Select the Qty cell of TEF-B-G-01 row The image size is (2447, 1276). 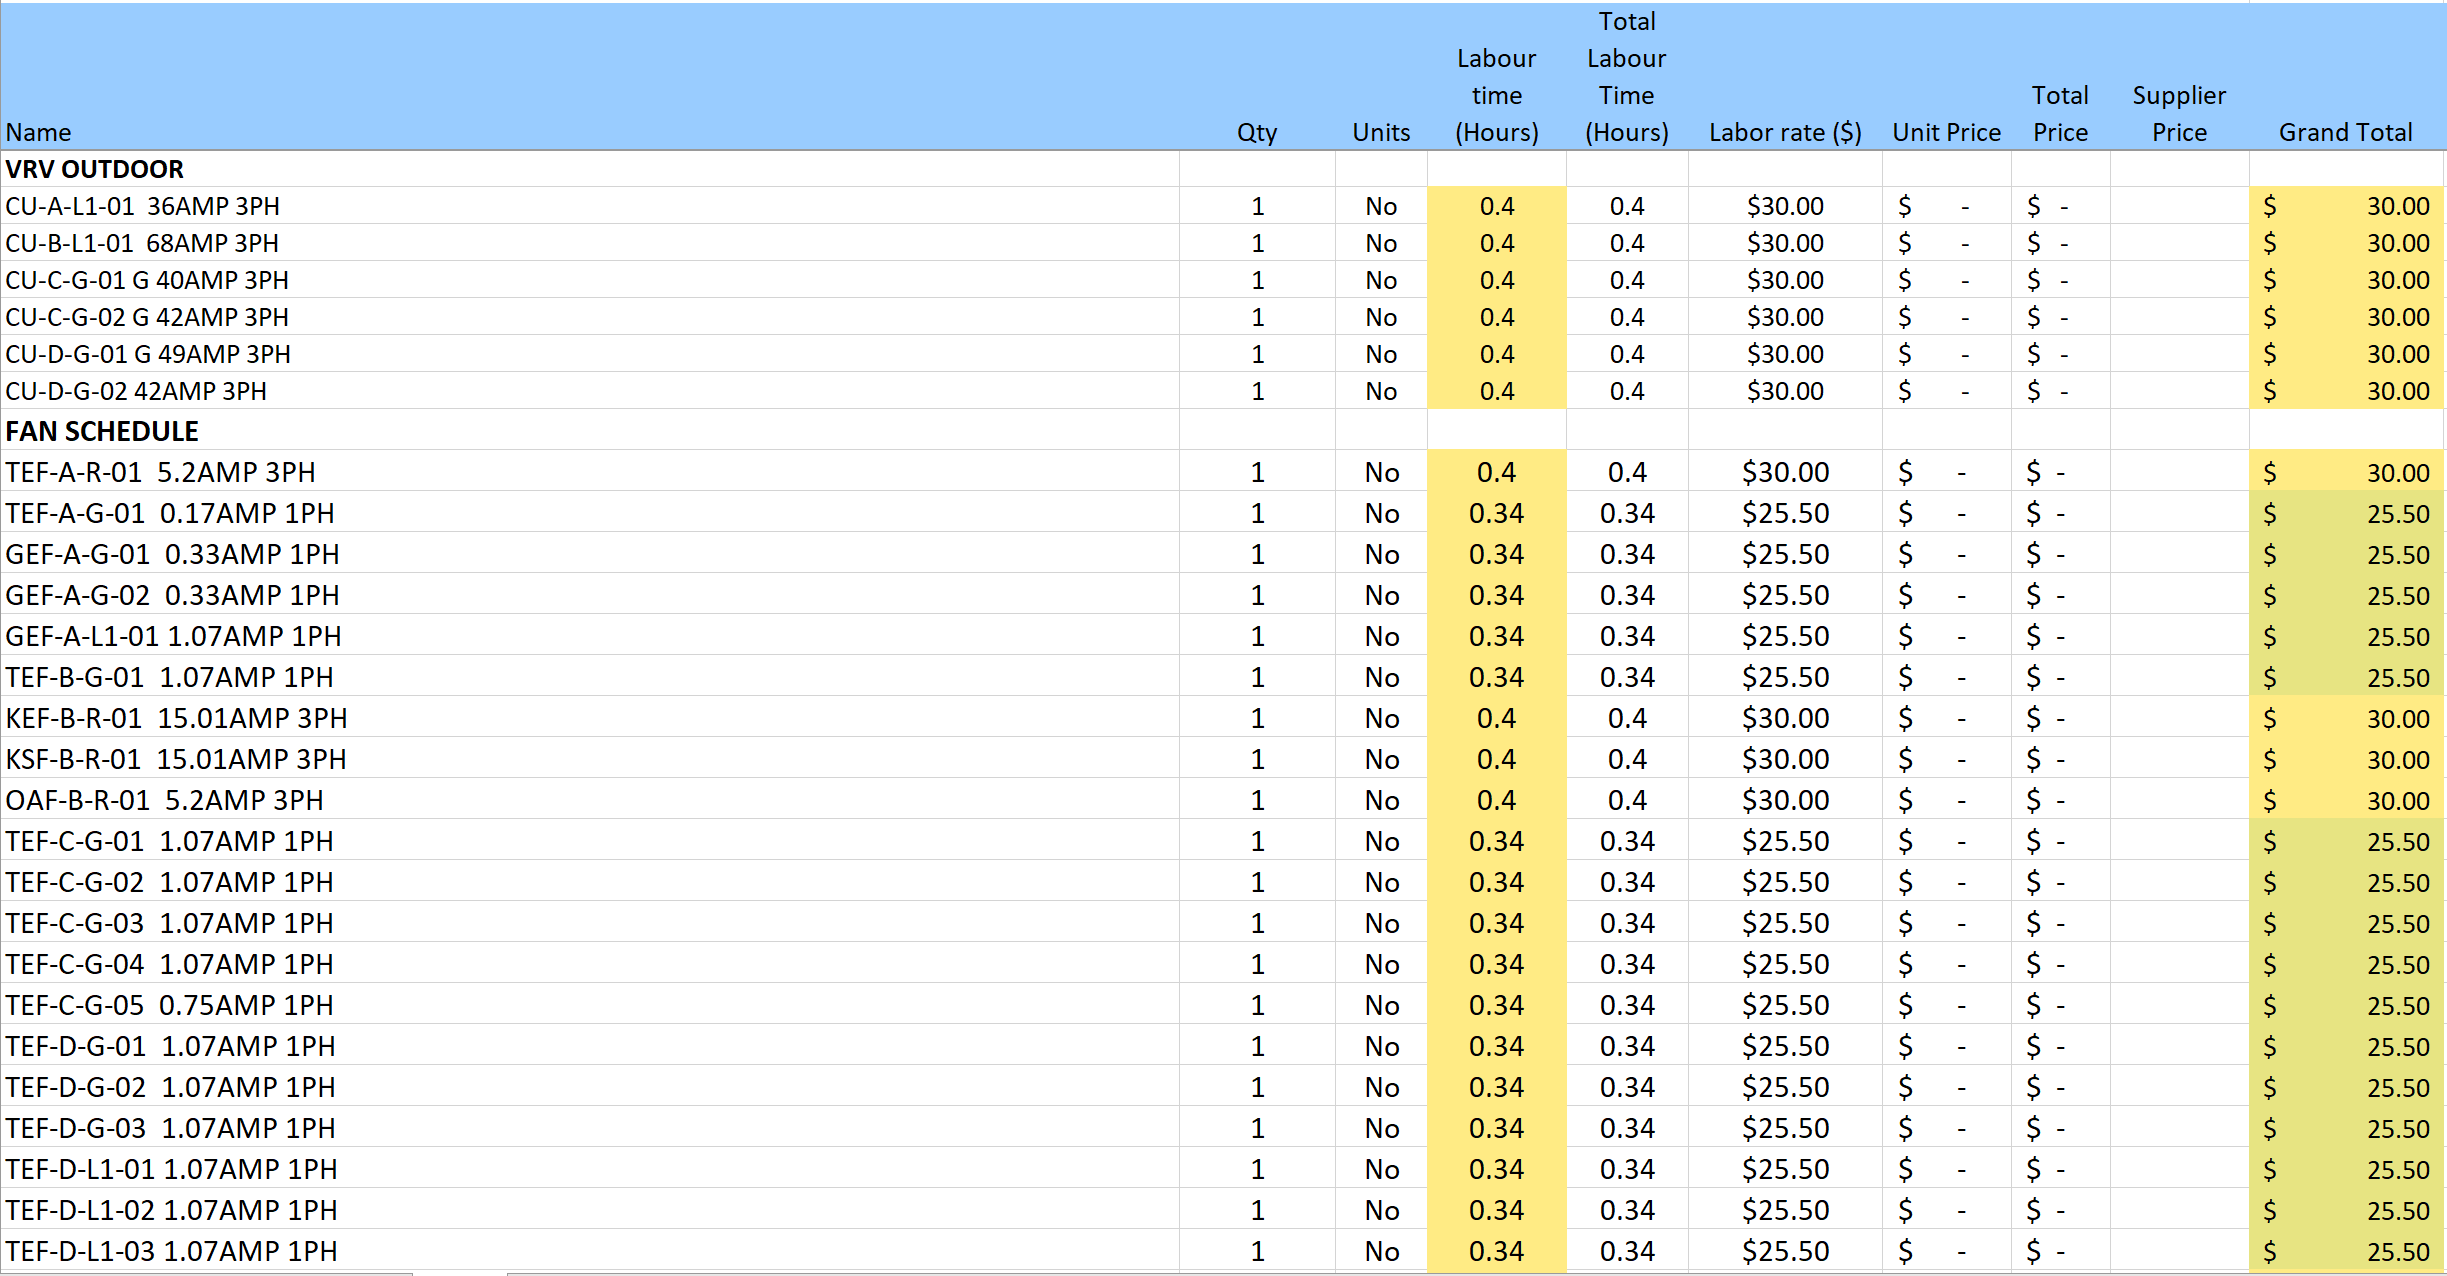tap(1257, 677)
